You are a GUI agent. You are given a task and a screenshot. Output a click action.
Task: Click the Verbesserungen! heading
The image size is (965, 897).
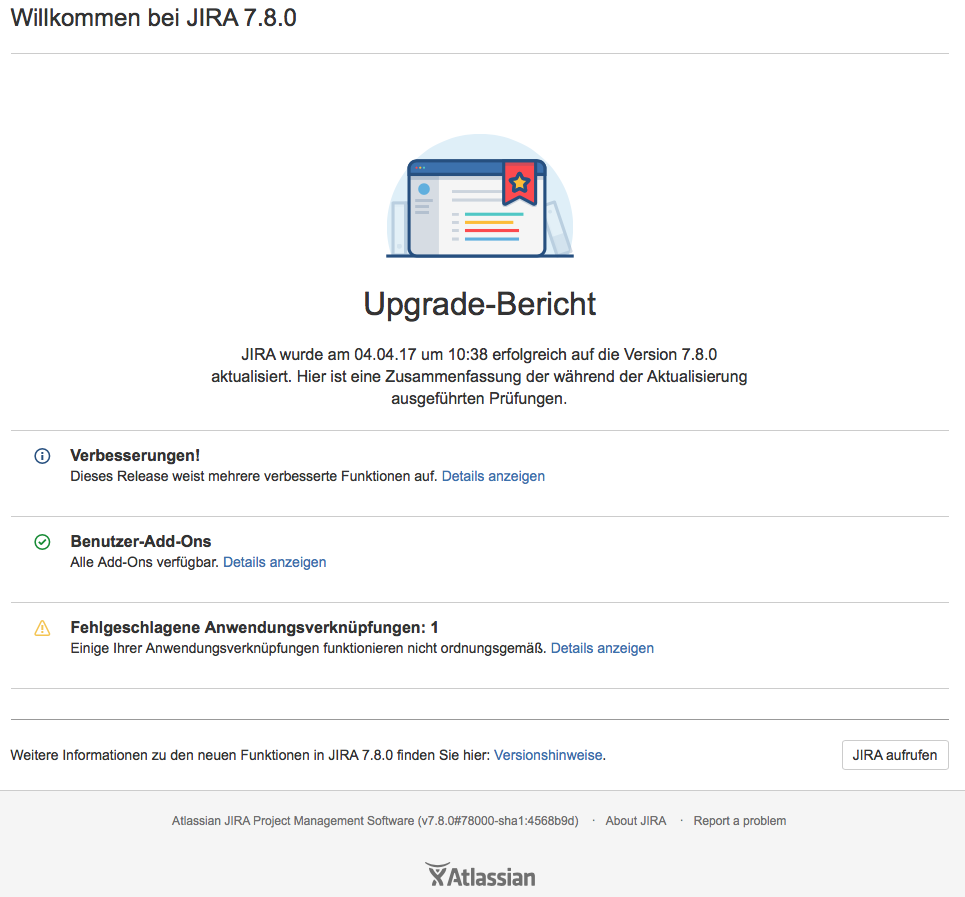tap(135, 455)
